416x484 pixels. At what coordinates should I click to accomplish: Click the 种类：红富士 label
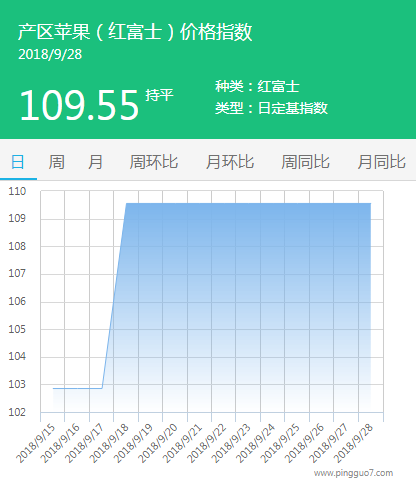[x=257, y=87]
